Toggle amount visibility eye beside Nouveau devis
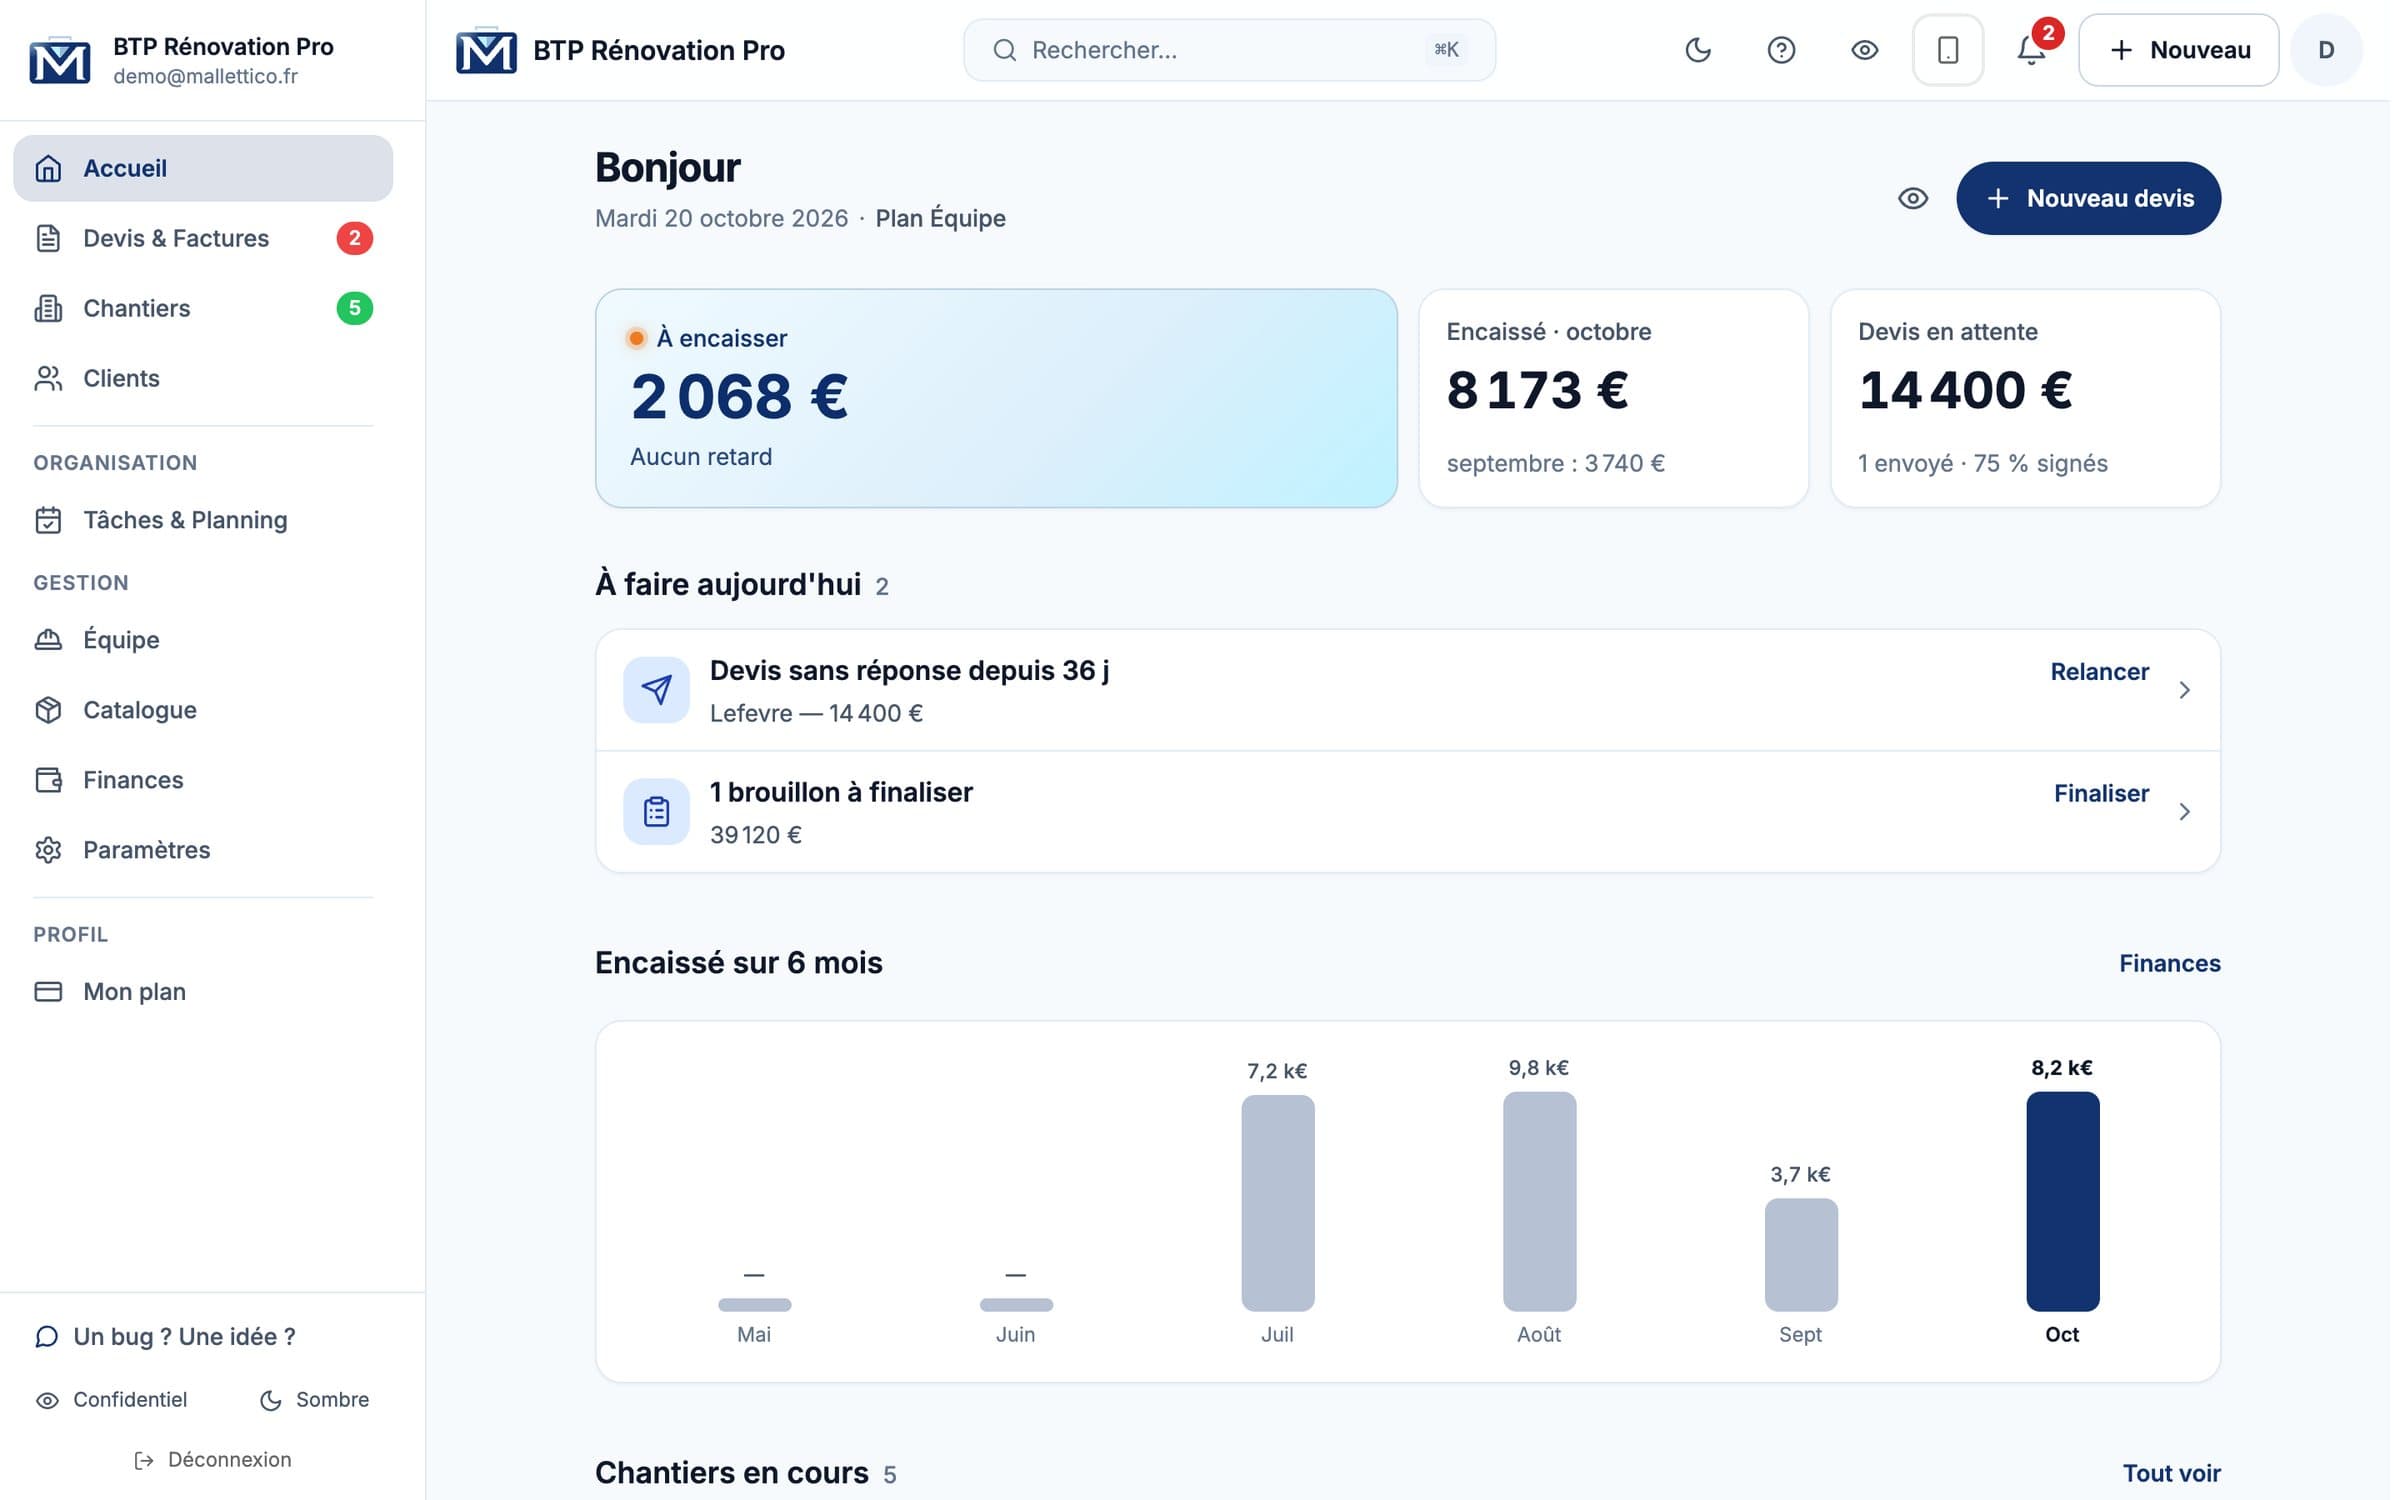 (x=1913, y=198)
